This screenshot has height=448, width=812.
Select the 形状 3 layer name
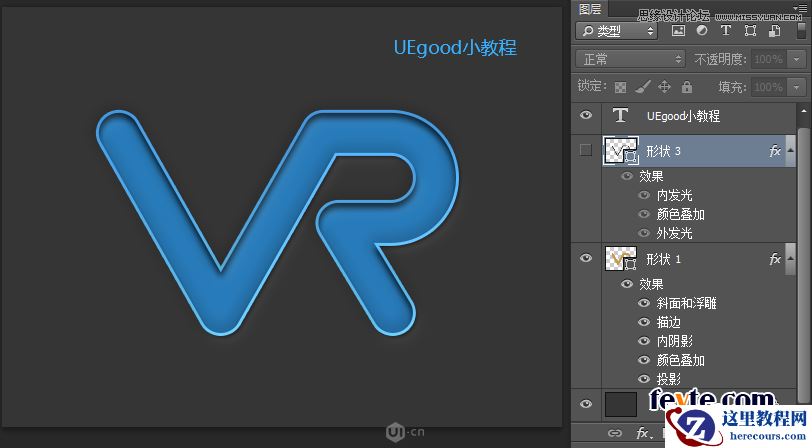[x=663, y=151]
